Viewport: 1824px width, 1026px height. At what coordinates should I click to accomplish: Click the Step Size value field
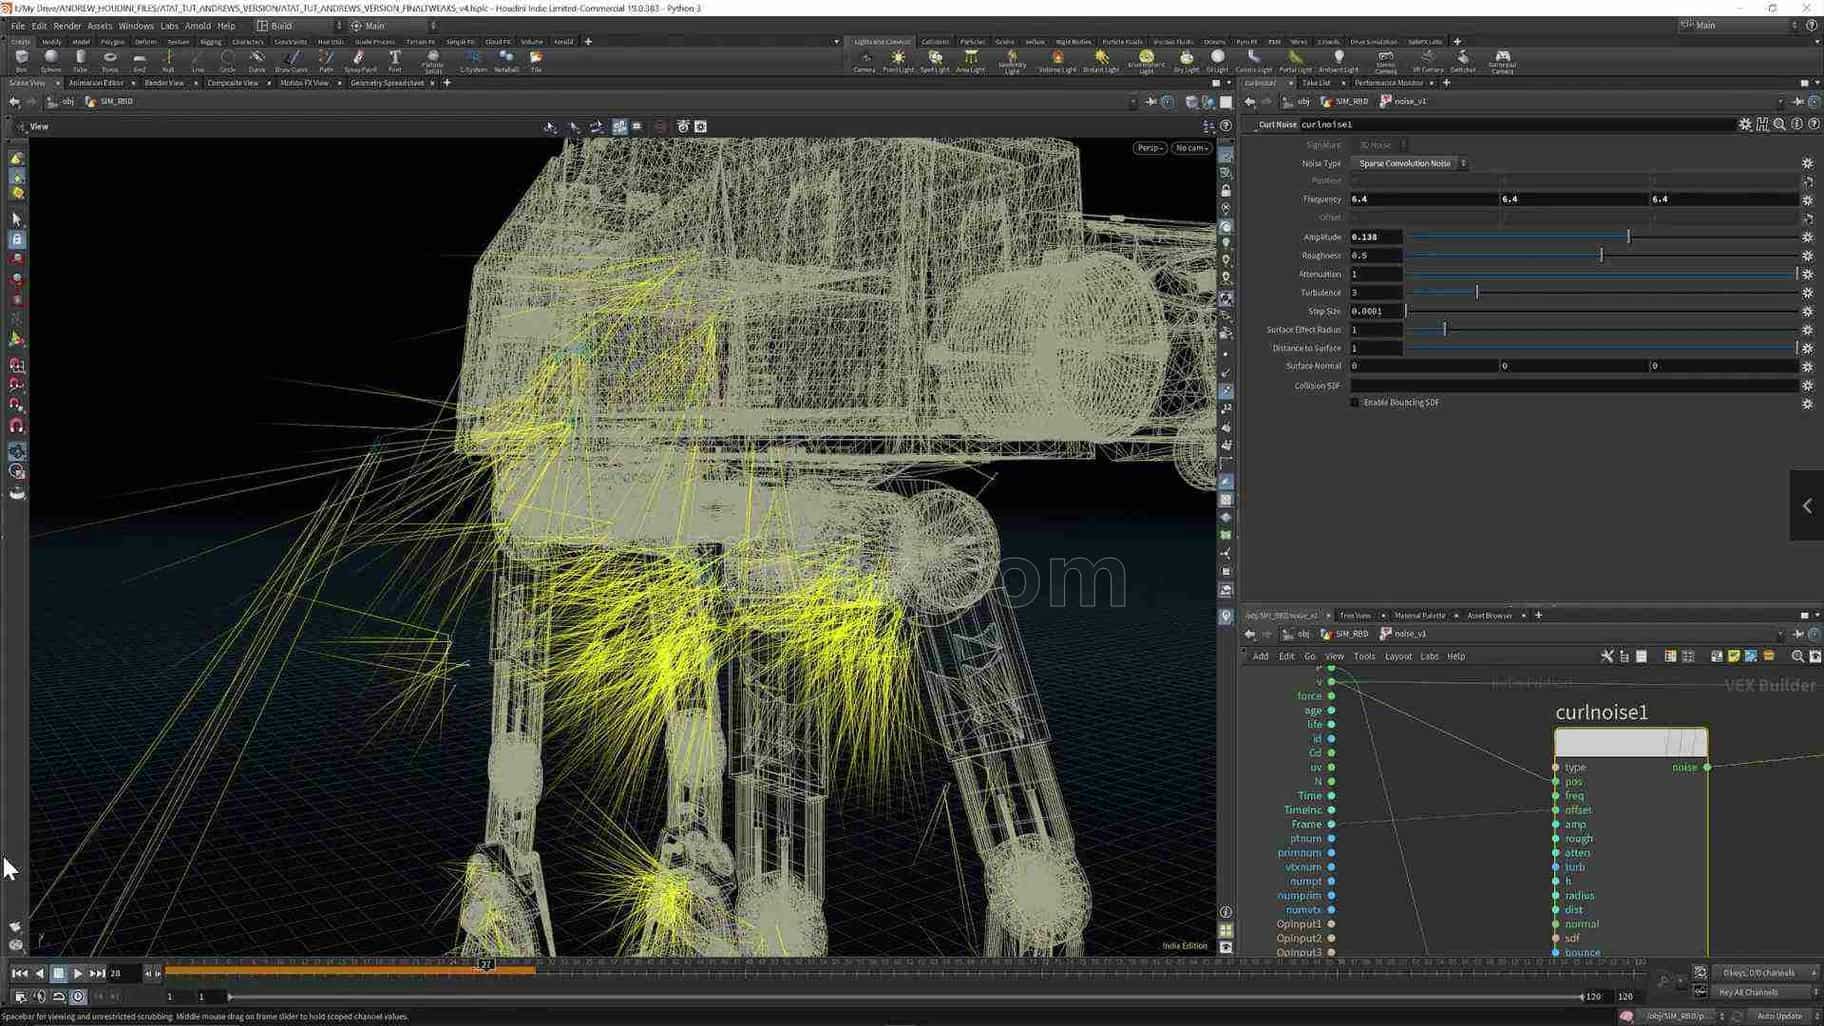point(1376,311)
